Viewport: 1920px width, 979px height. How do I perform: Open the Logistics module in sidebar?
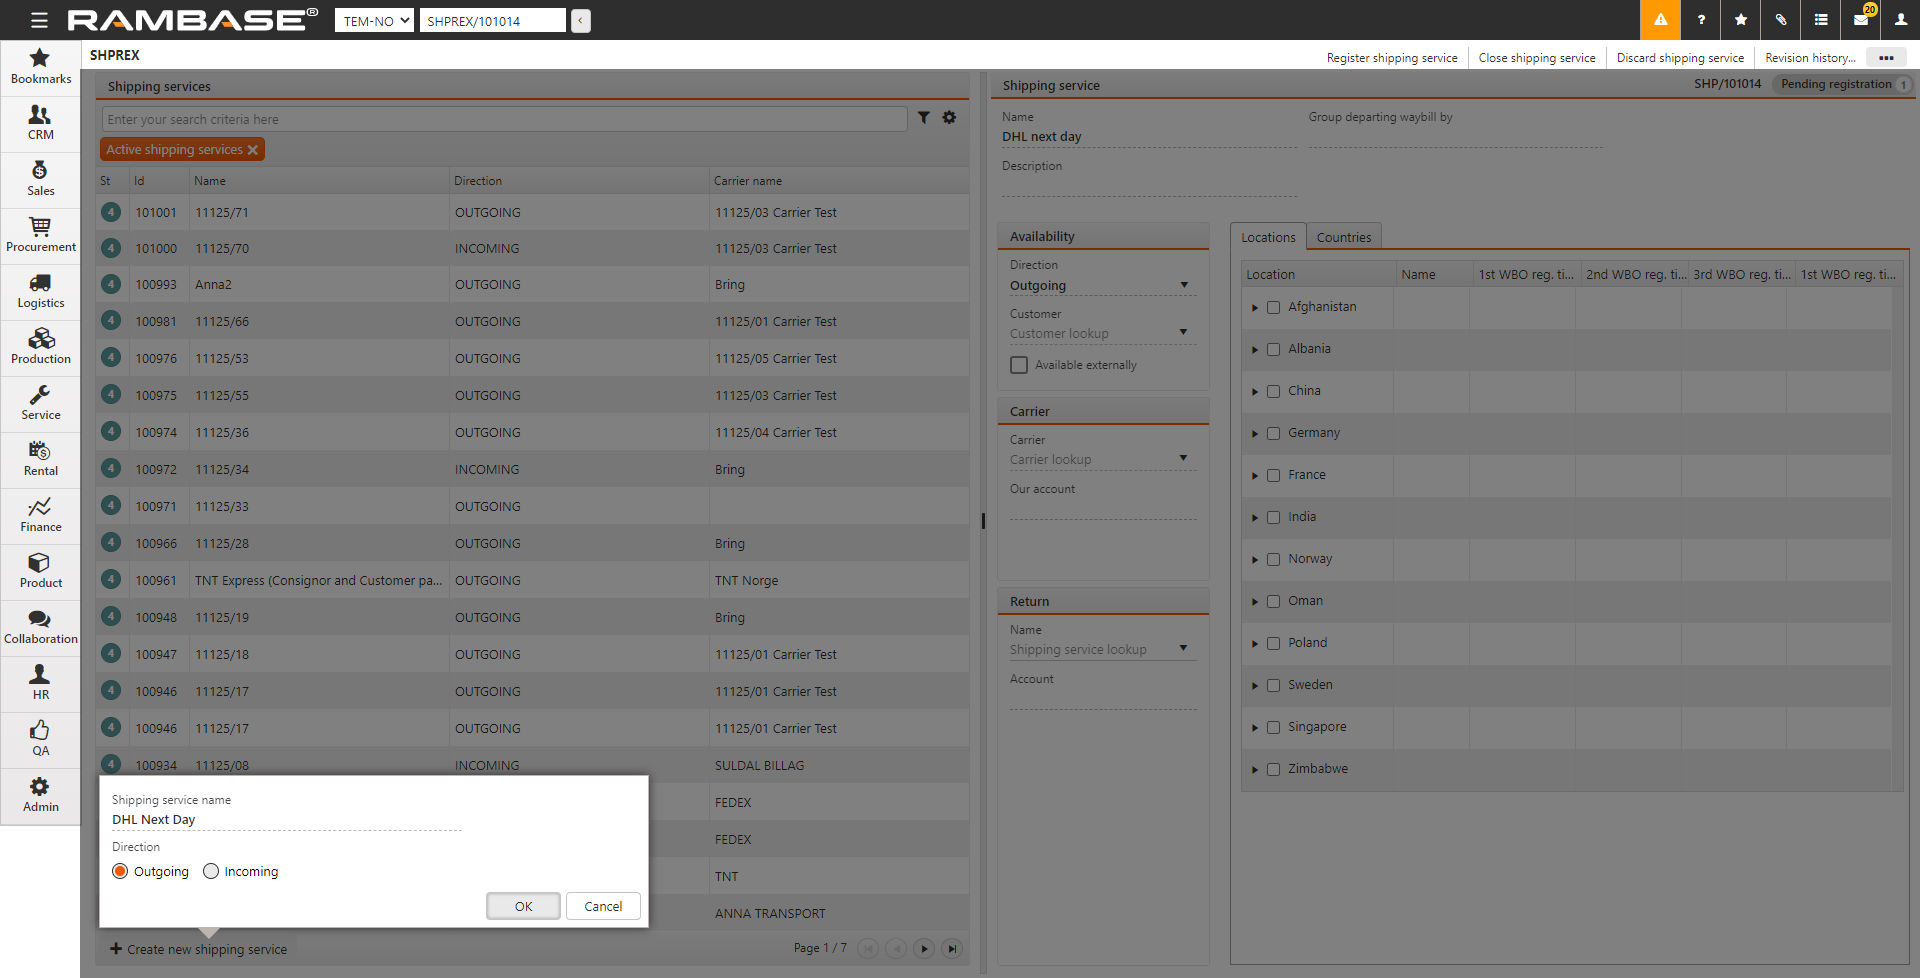40,290
